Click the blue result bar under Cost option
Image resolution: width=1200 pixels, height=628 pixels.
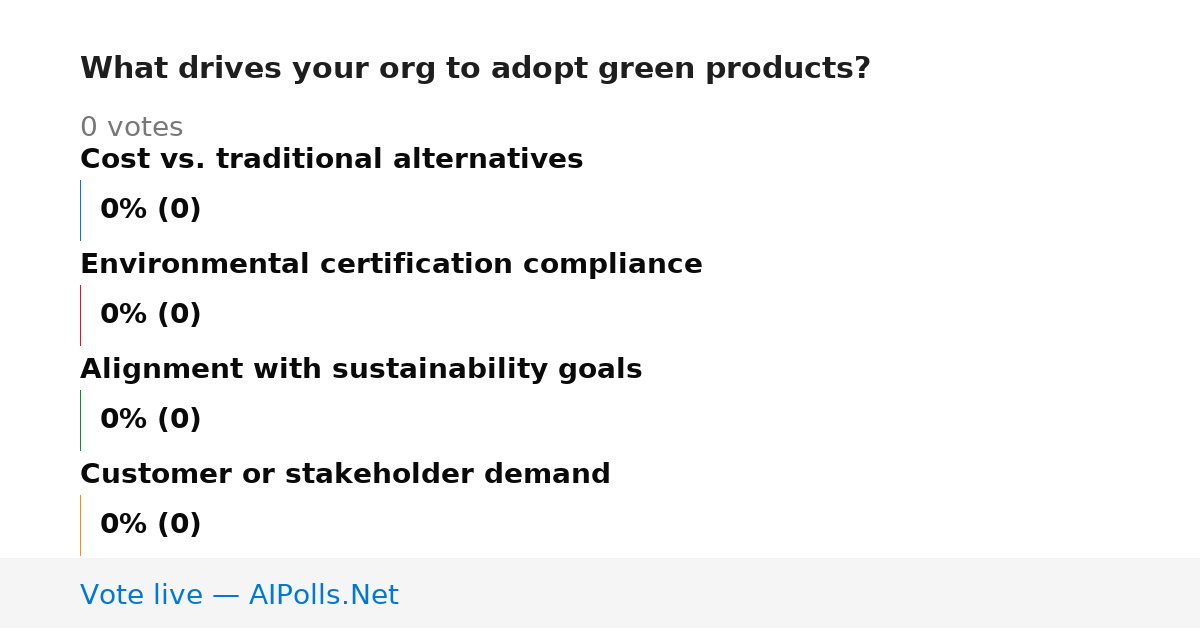[80, 210]
